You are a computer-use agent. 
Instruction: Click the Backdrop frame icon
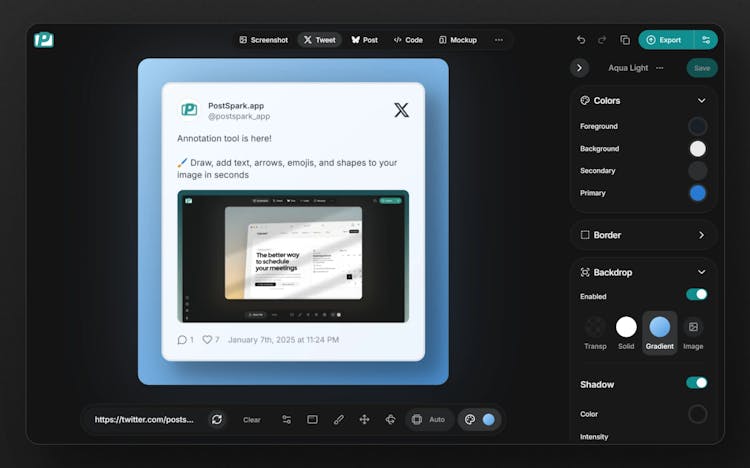pos(585,272)
